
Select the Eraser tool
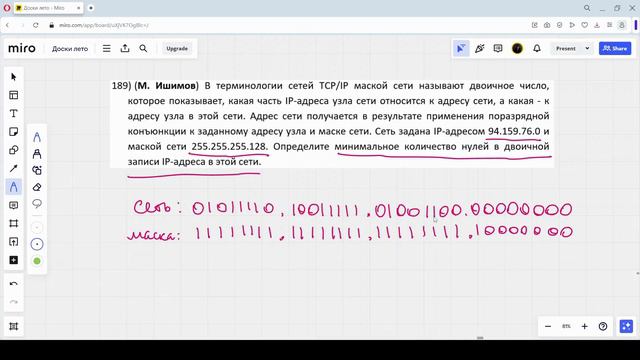[37, 187]
